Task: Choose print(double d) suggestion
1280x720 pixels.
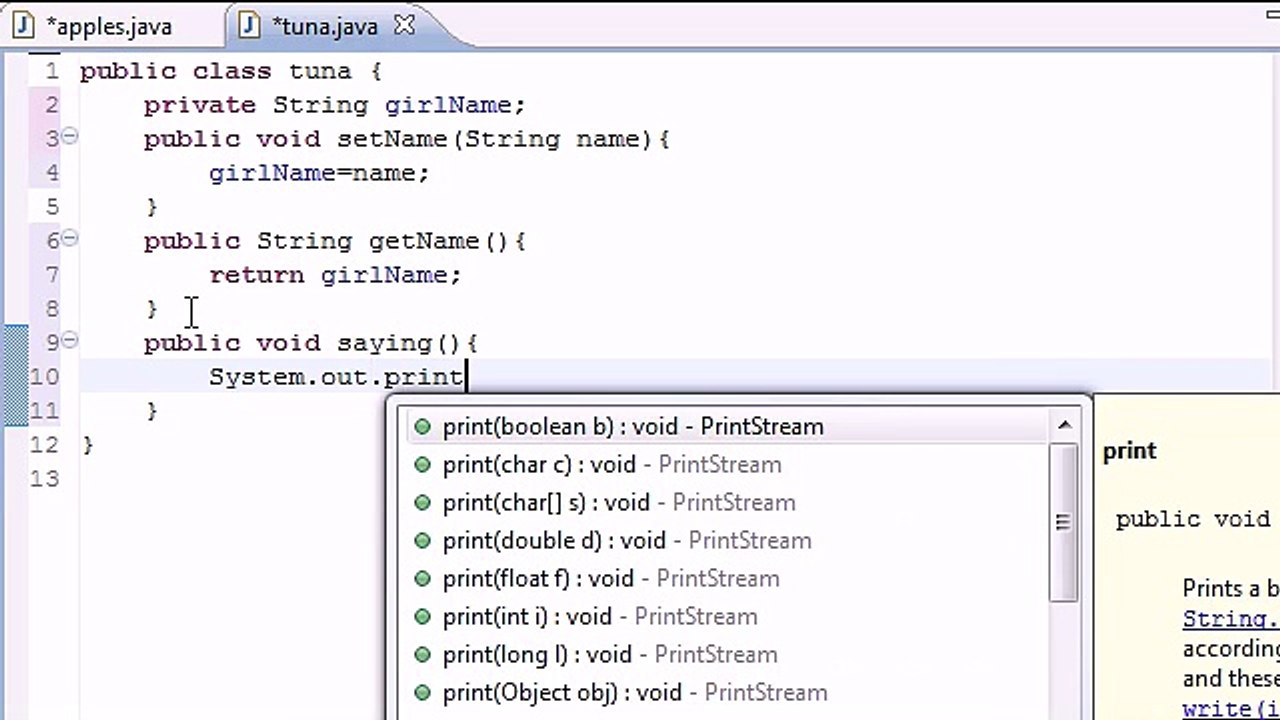Action: [x=728, y=541]
